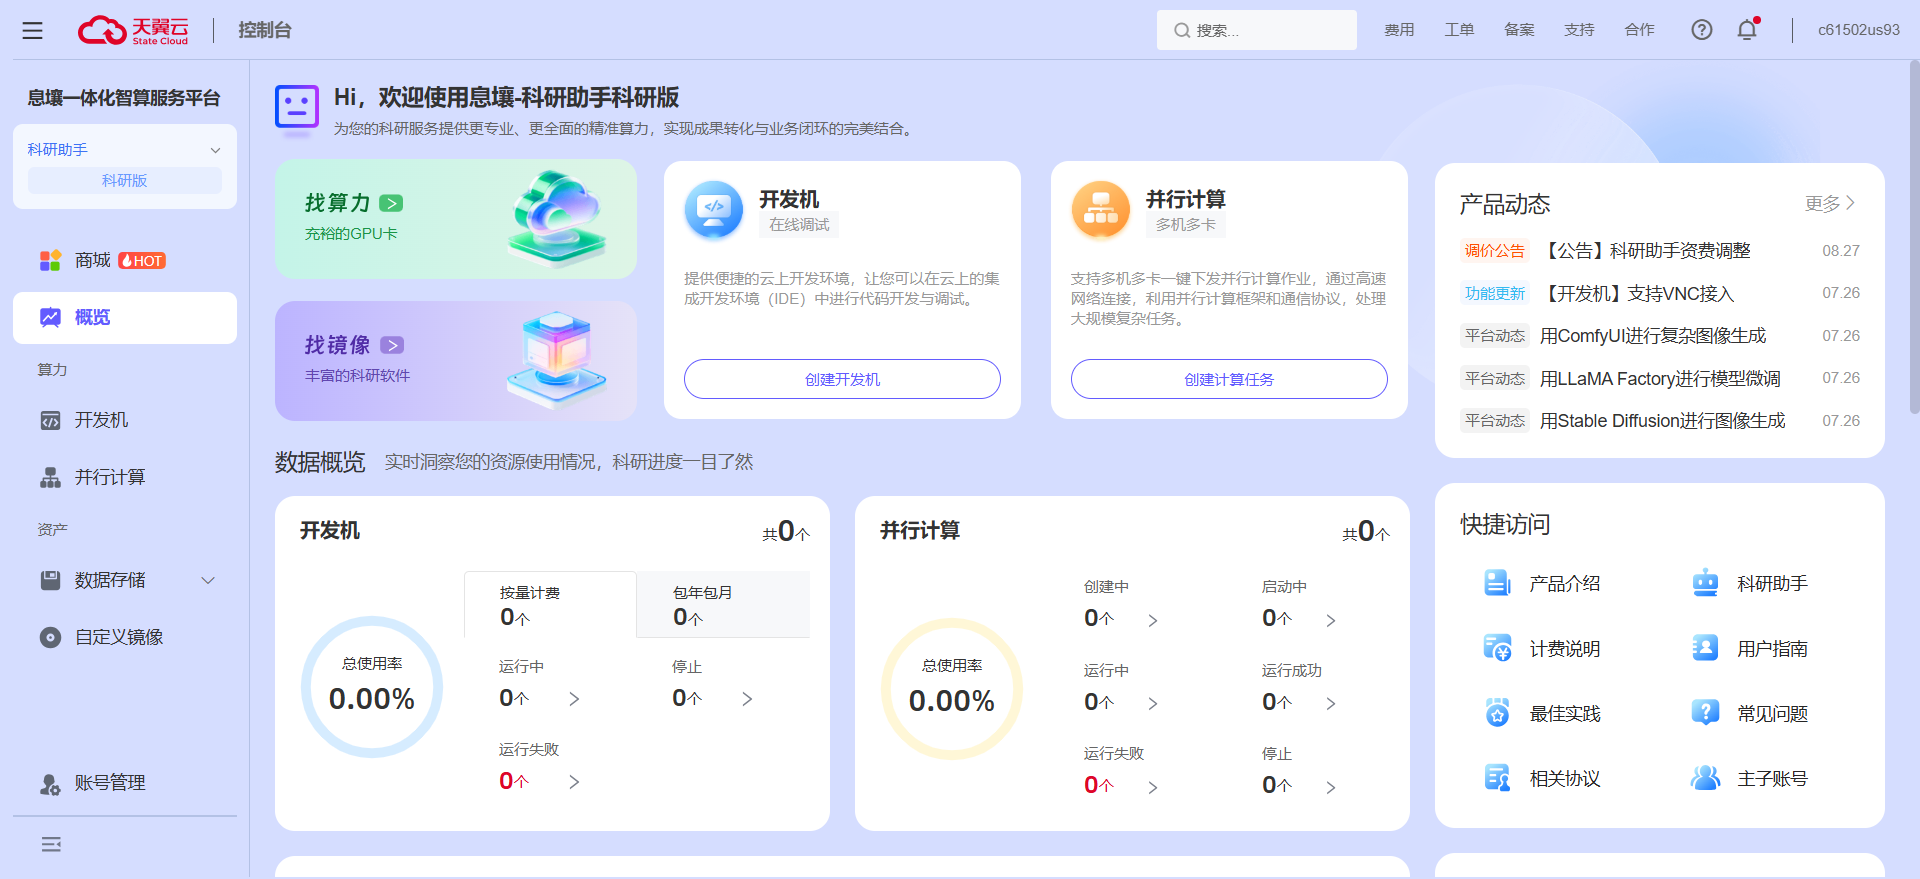This screenshot has width=1920, height=879.
Task: Click the 并行计算 sidebar icon
Action: coord(50,478)
